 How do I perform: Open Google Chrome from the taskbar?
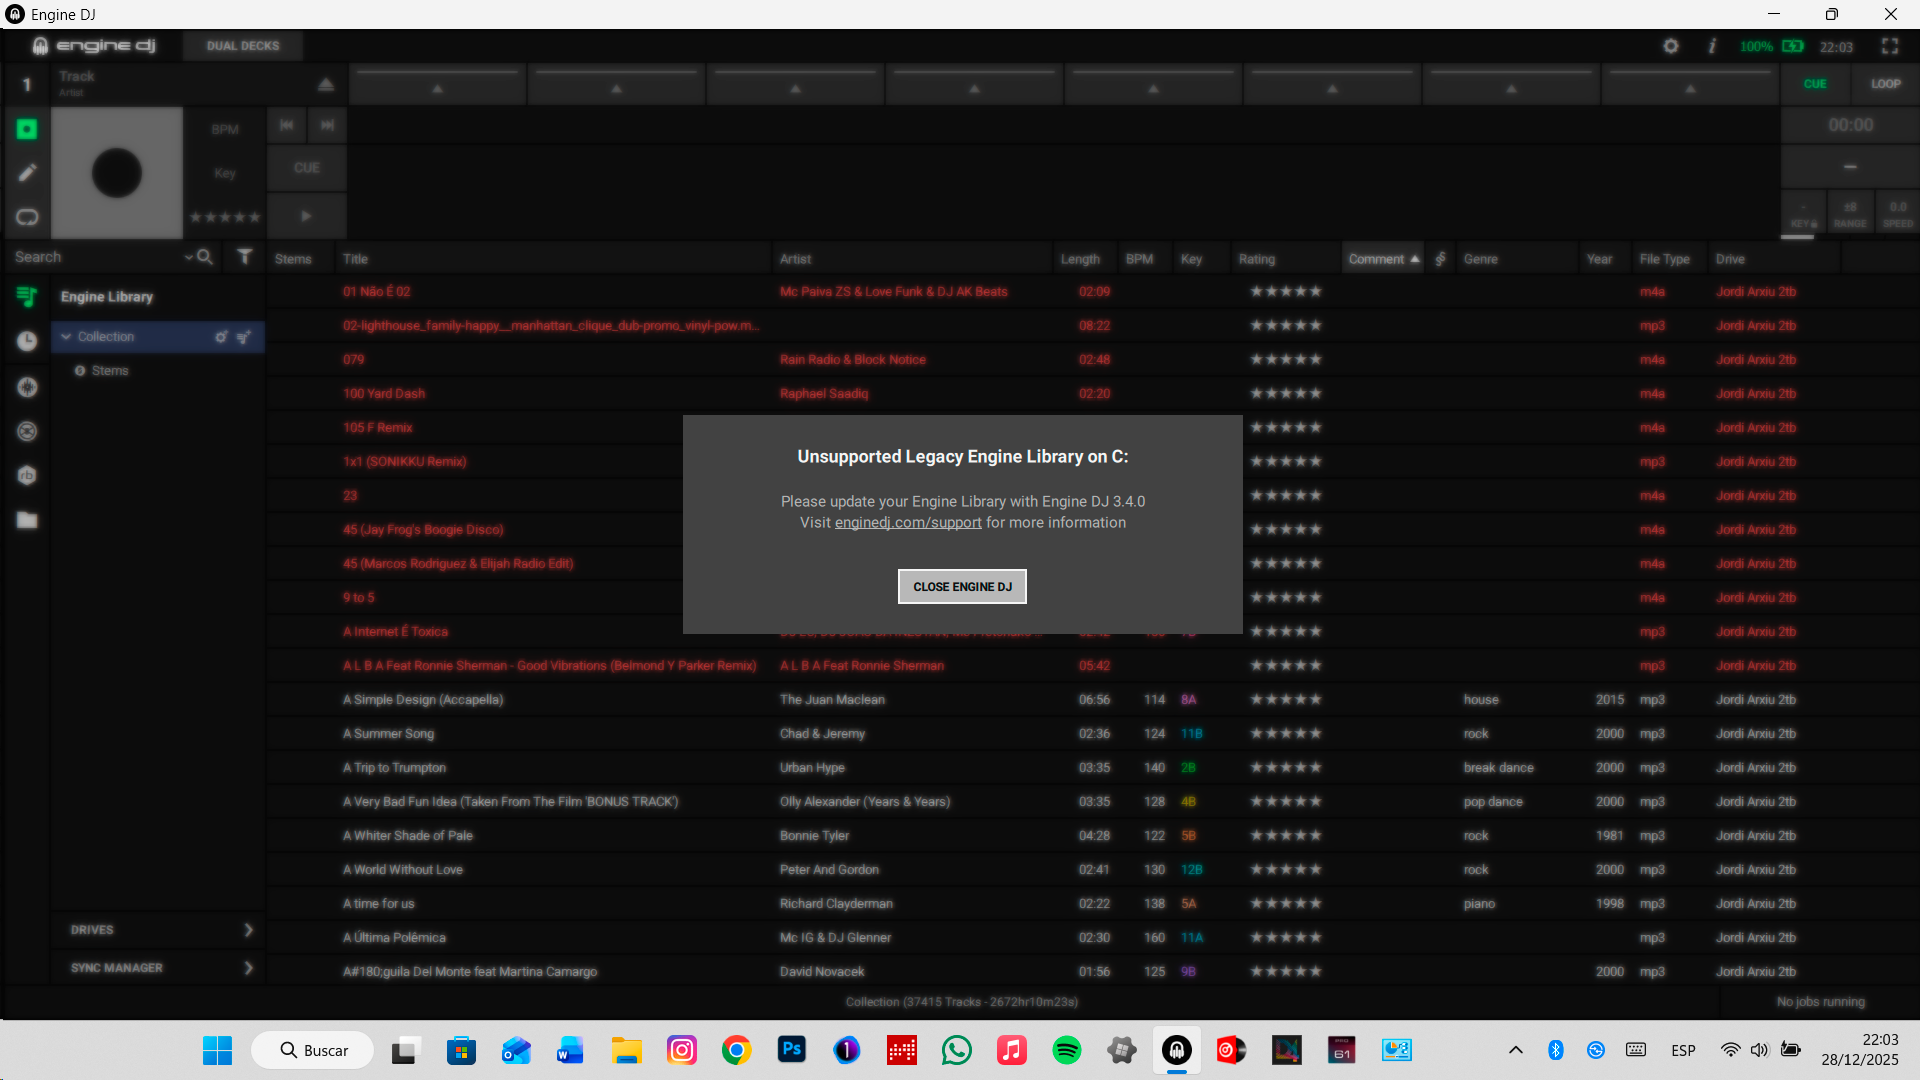pos(736,1050)
